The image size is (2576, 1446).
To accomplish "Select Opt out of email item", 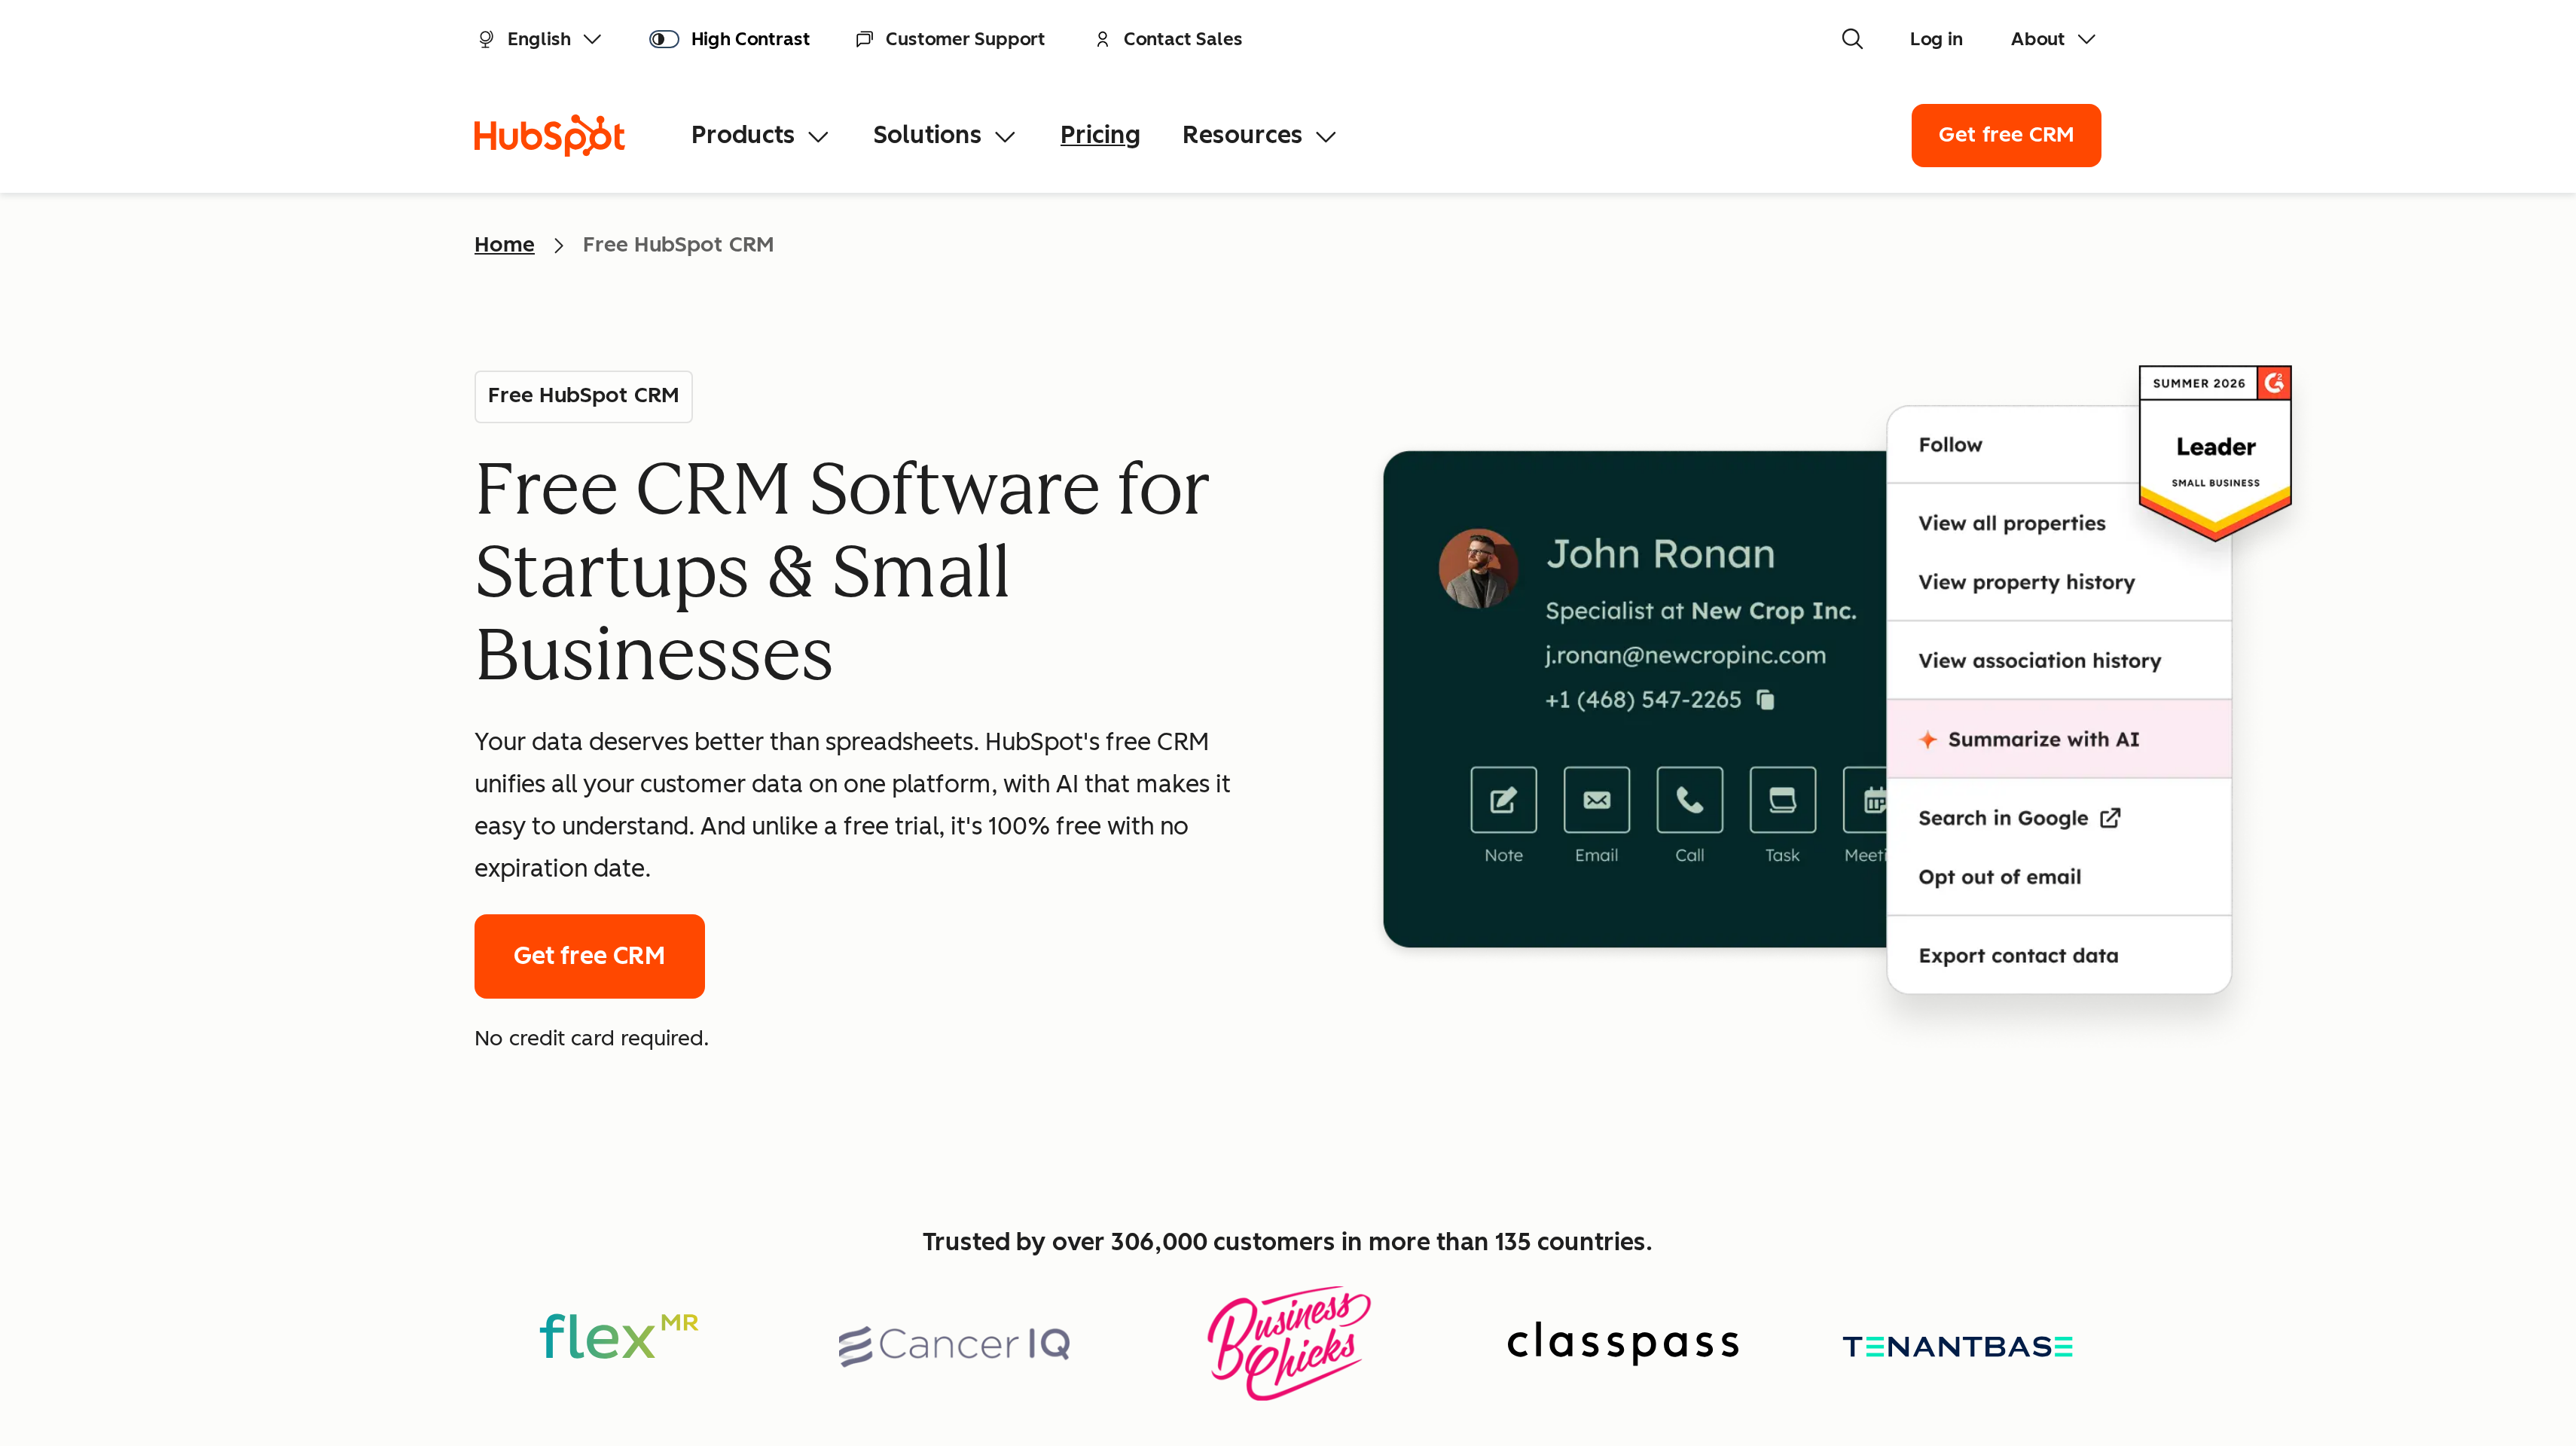I will tap(1999, 877).
